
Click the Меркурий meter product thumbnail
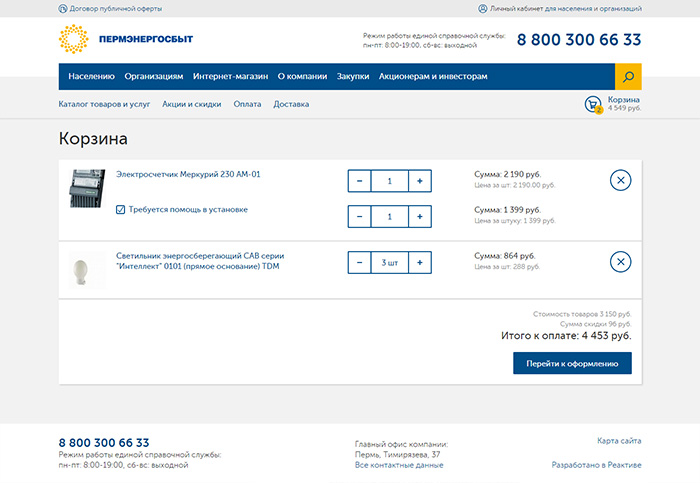(x=87, y=188)
